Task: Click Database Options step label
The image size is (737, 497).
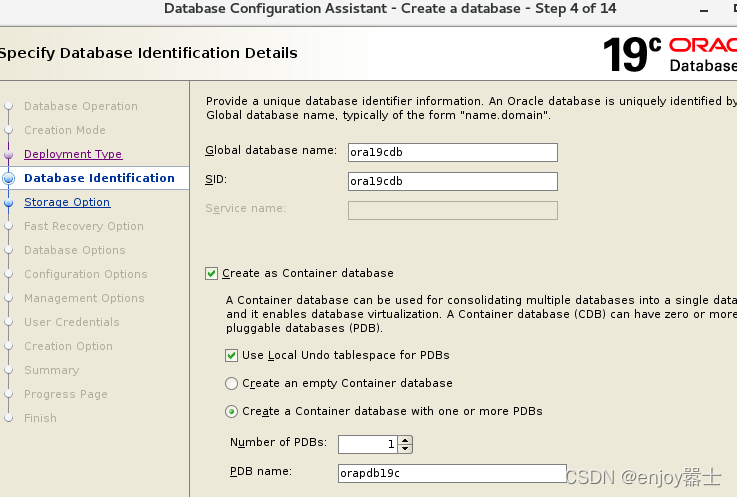Action: point(75,250)
